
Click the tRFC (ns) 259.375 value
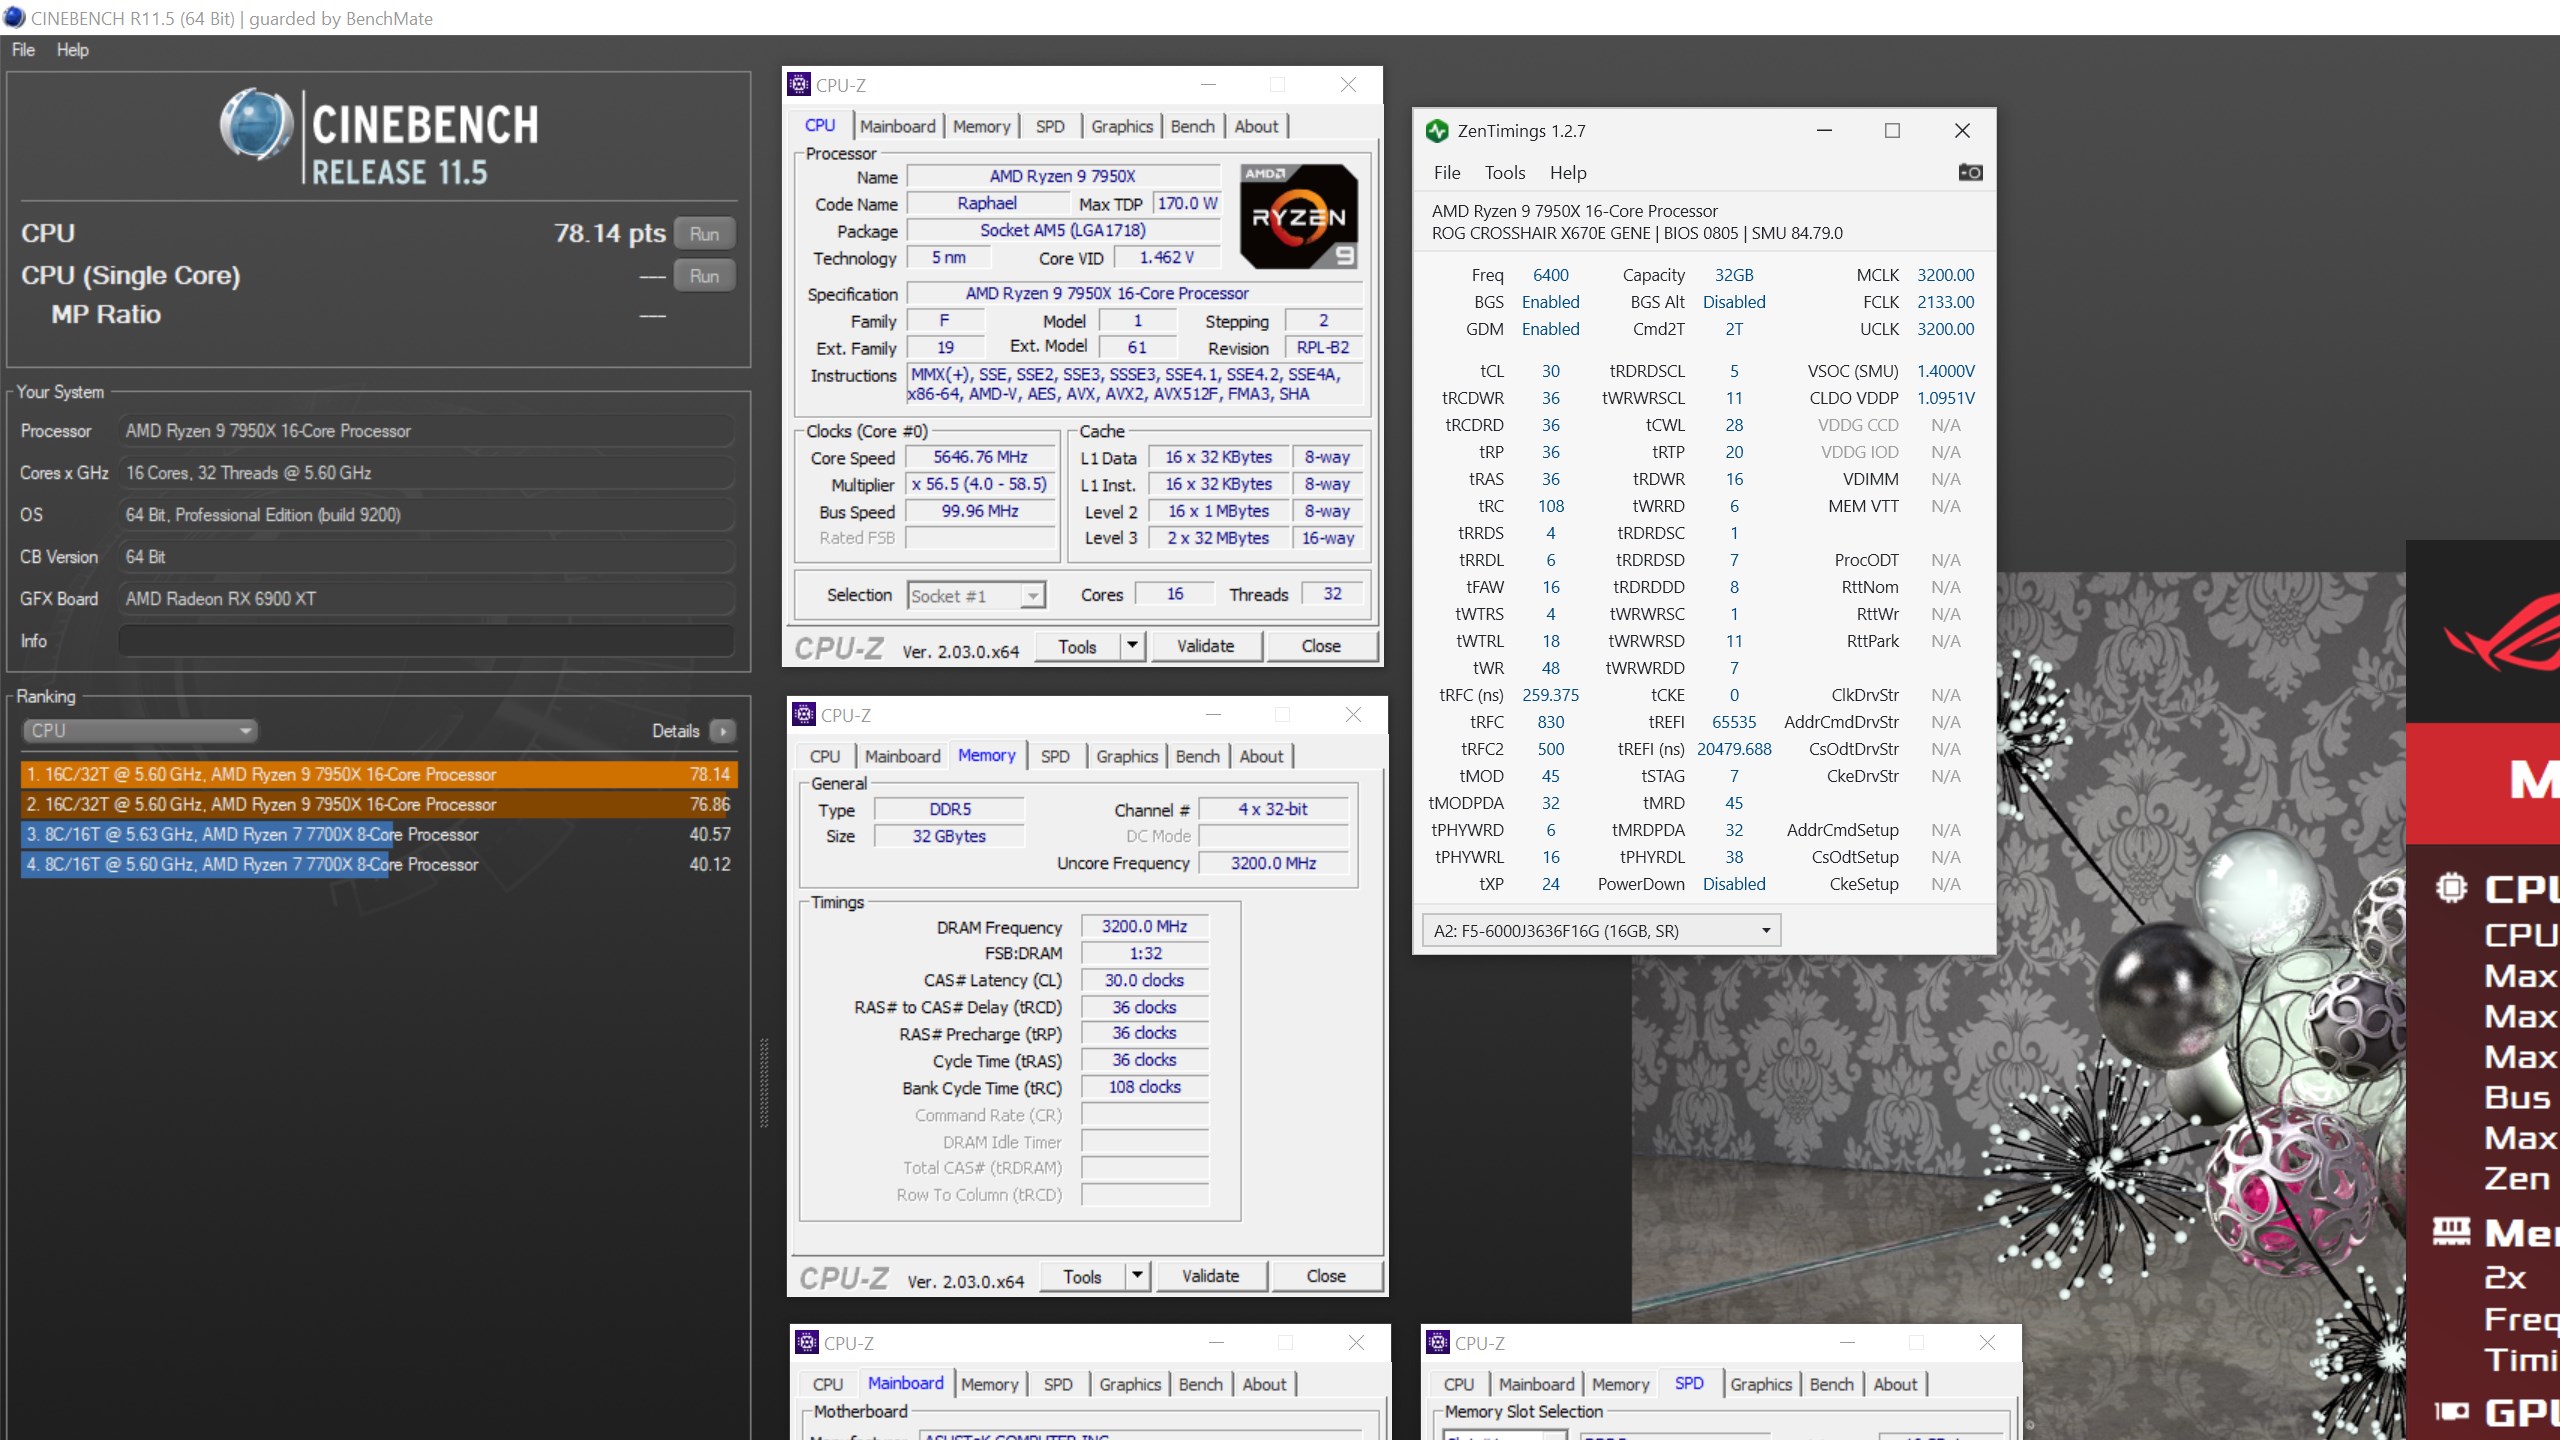(1550, 695)
